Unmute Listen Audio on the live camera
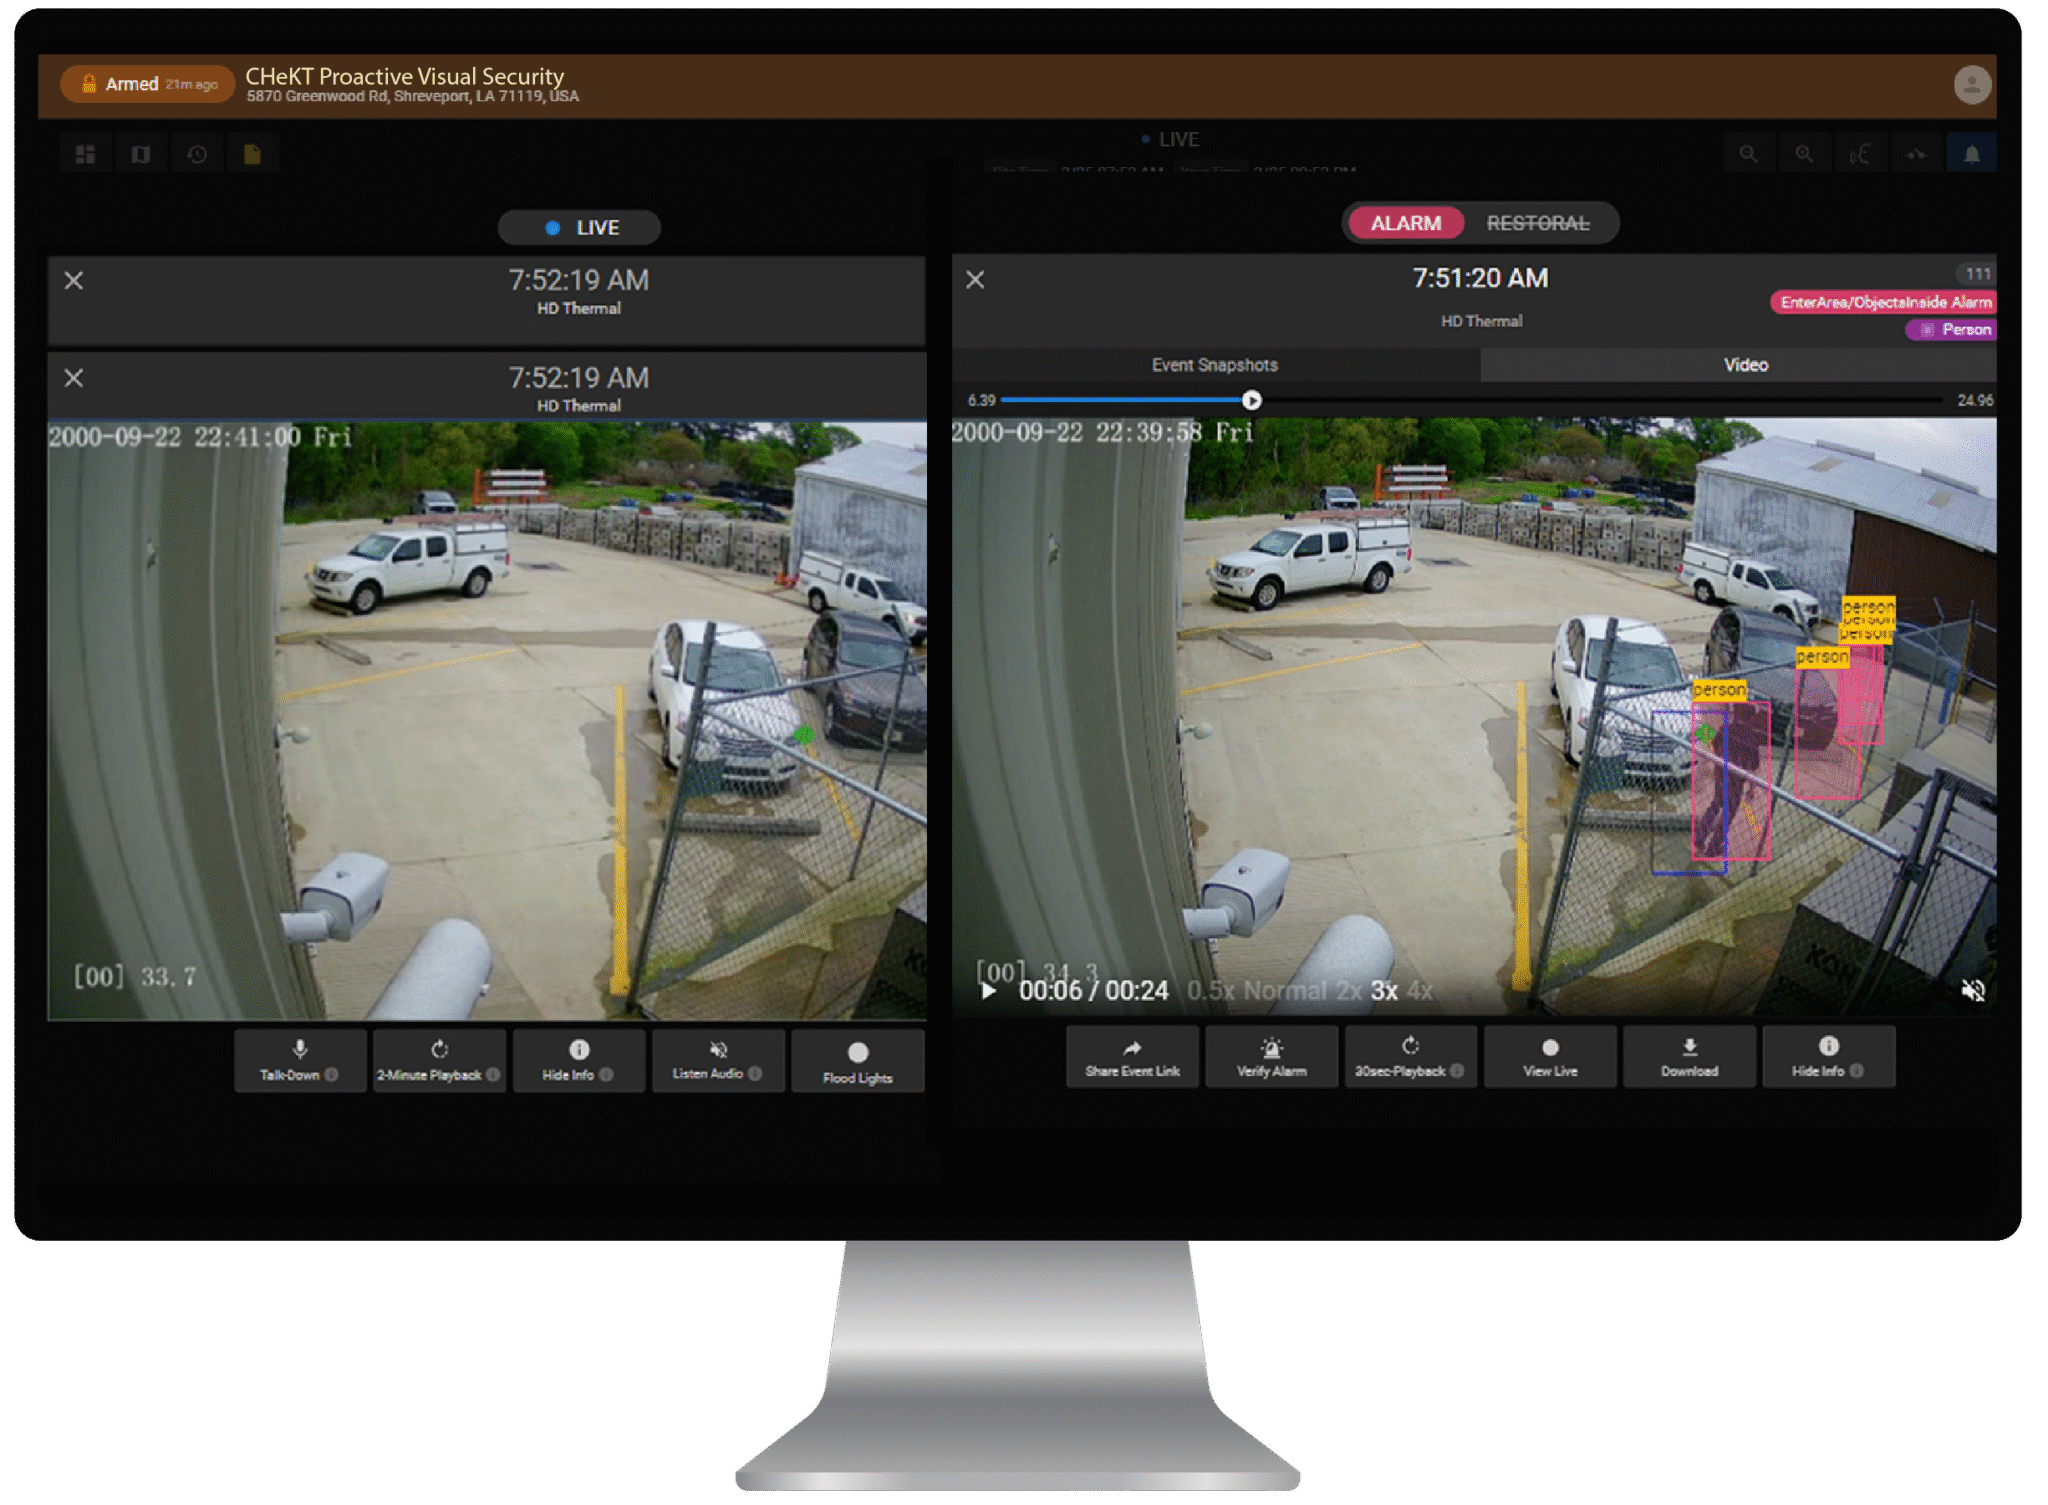This screenshot has width=2048, height=1505. pyautogui.click(x=718, y=1060)
